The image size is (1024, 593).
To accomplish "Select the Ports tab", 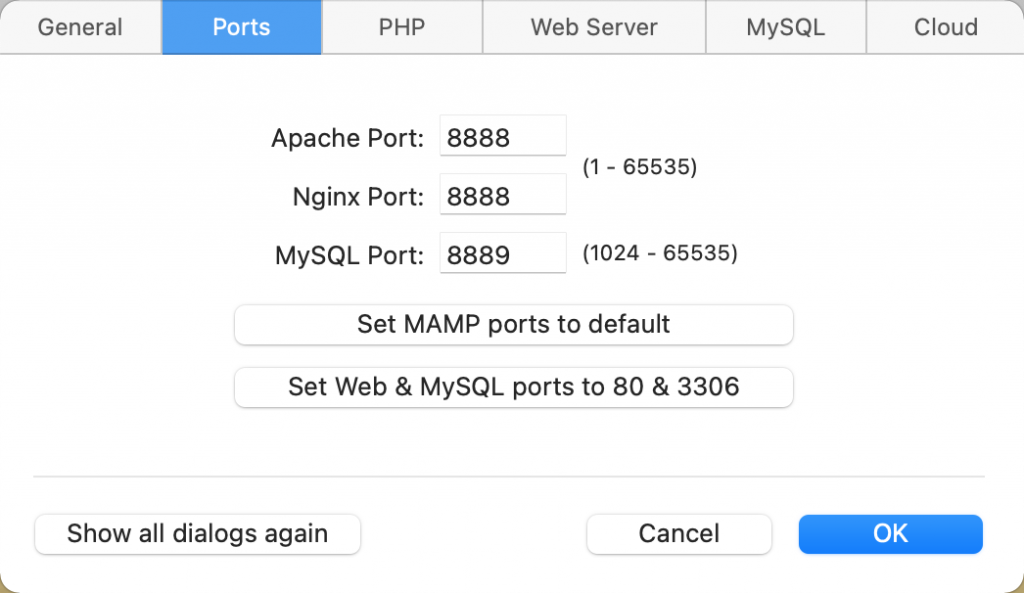I will tap(241, 27).
